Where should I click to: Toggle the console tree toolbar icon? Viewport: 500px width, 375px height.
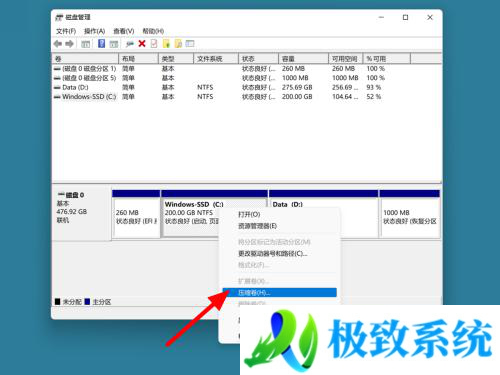pyautogui.click(x=86, y=44)
